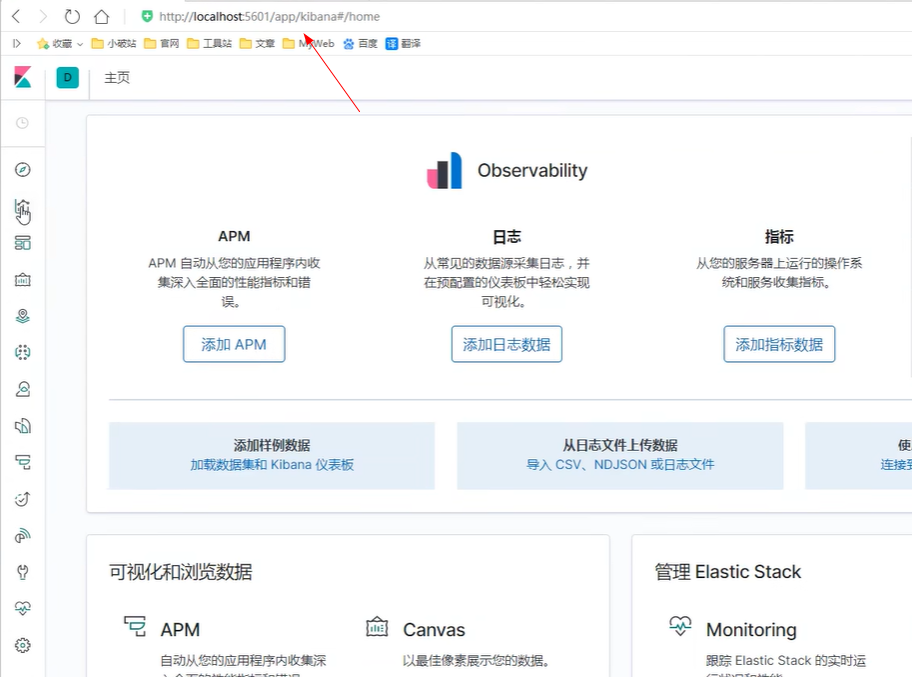912x677 pixels.
Task: Click the 管理 Elastic Stack heading
Action: (x=728, y=572)
